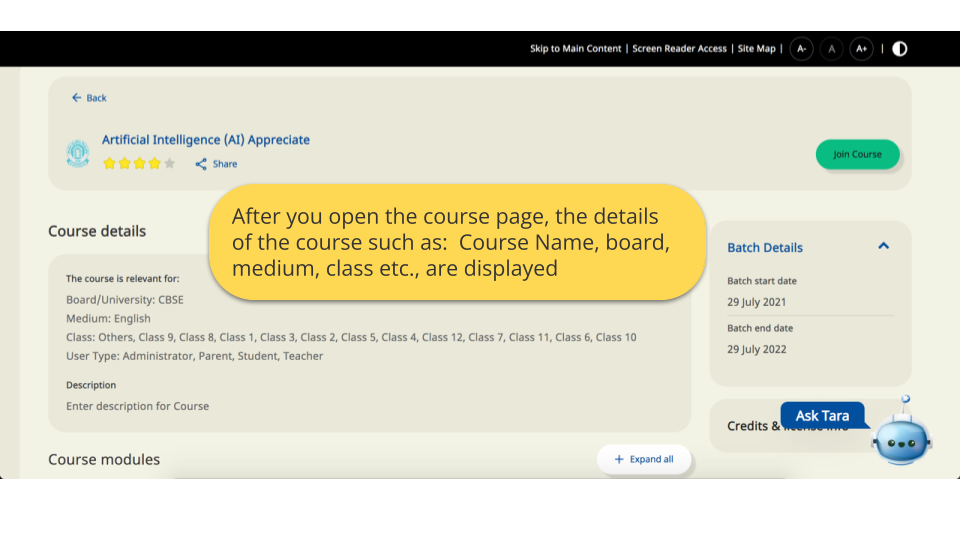Viewport: 960px width, 540px height.
Task: Open the Tara robot chatbot icon
Action: [902, 438]
